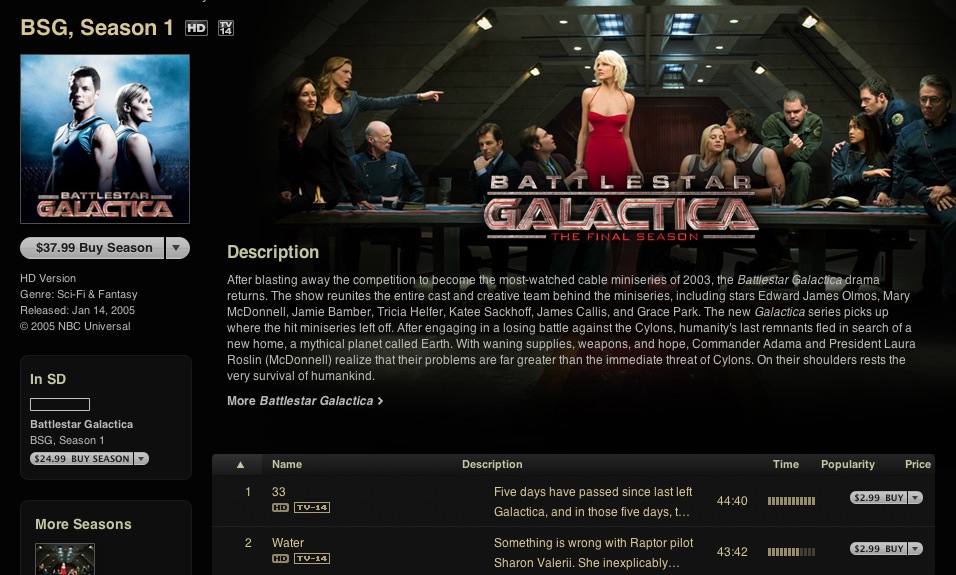Expand the $24.99 Buy Season SD dropdown arrow
This screenshot has width=956, height=575.
point(141,459)
